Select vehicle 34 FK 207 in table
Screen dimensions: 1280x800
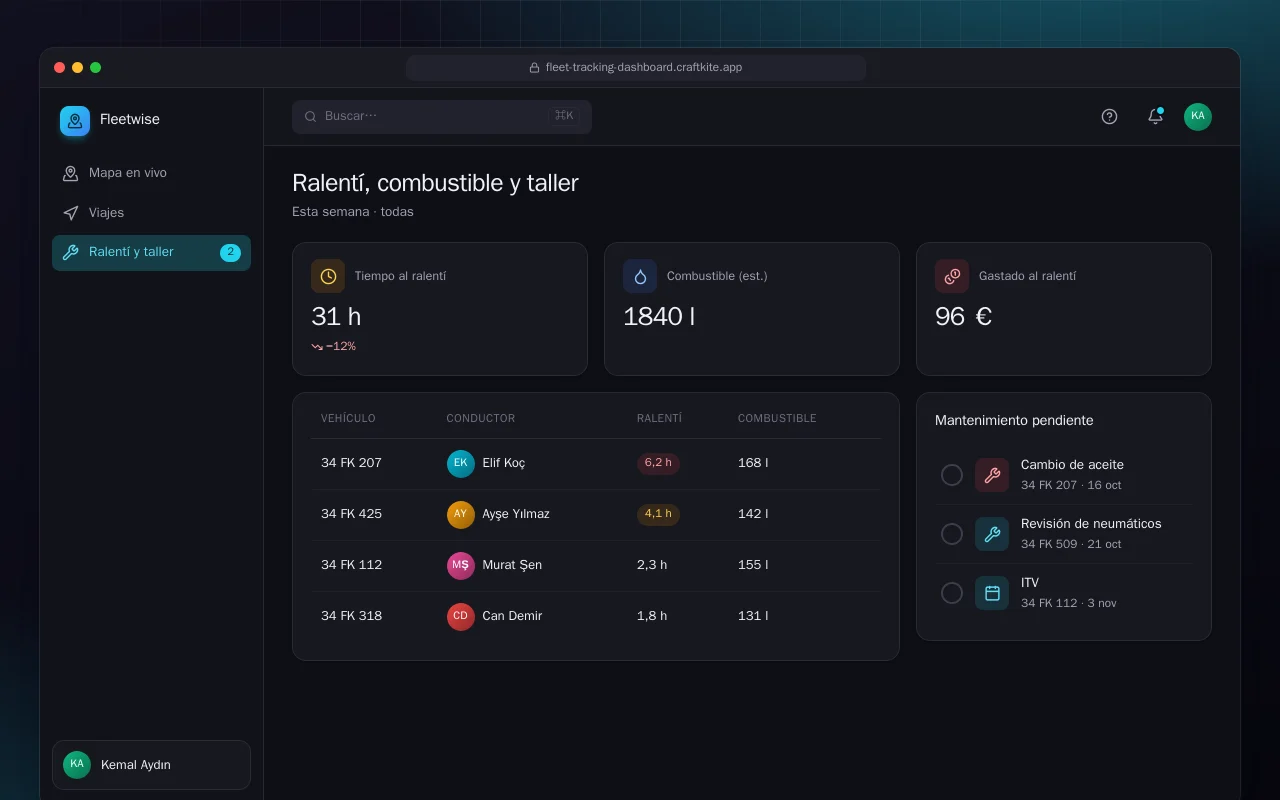[x=351, y=463]
